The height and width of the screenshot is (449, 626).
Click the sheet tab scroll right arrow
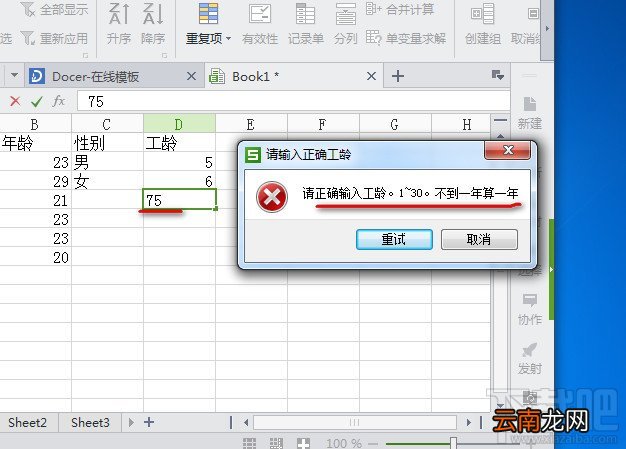131,422
